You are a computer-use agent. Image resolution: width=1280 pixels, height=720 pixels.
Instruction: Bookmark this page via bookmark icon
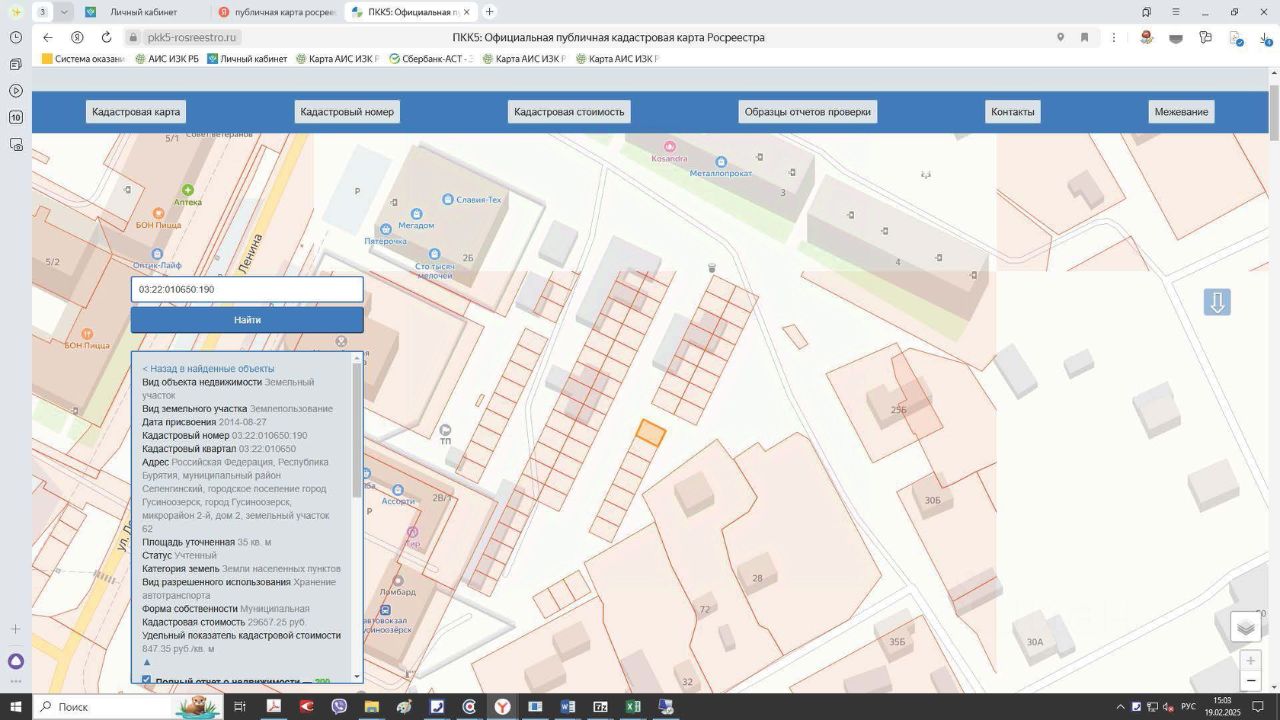point(1084,37)
